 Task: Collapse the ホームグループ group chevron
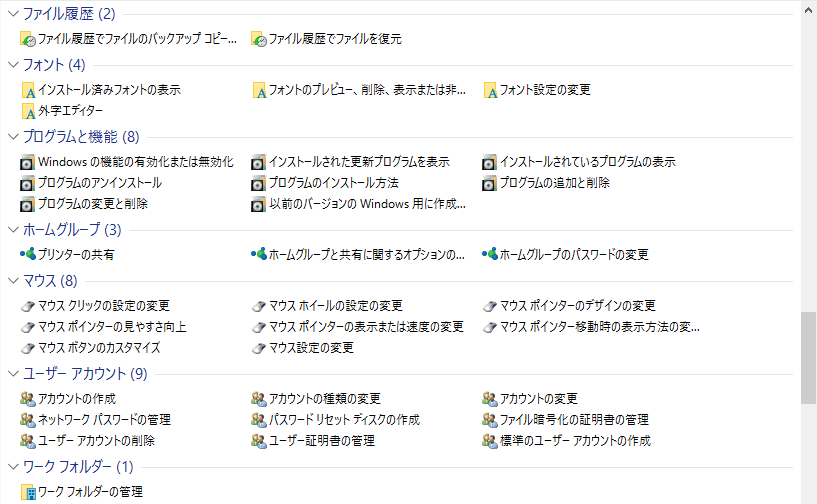click(14, 230)
